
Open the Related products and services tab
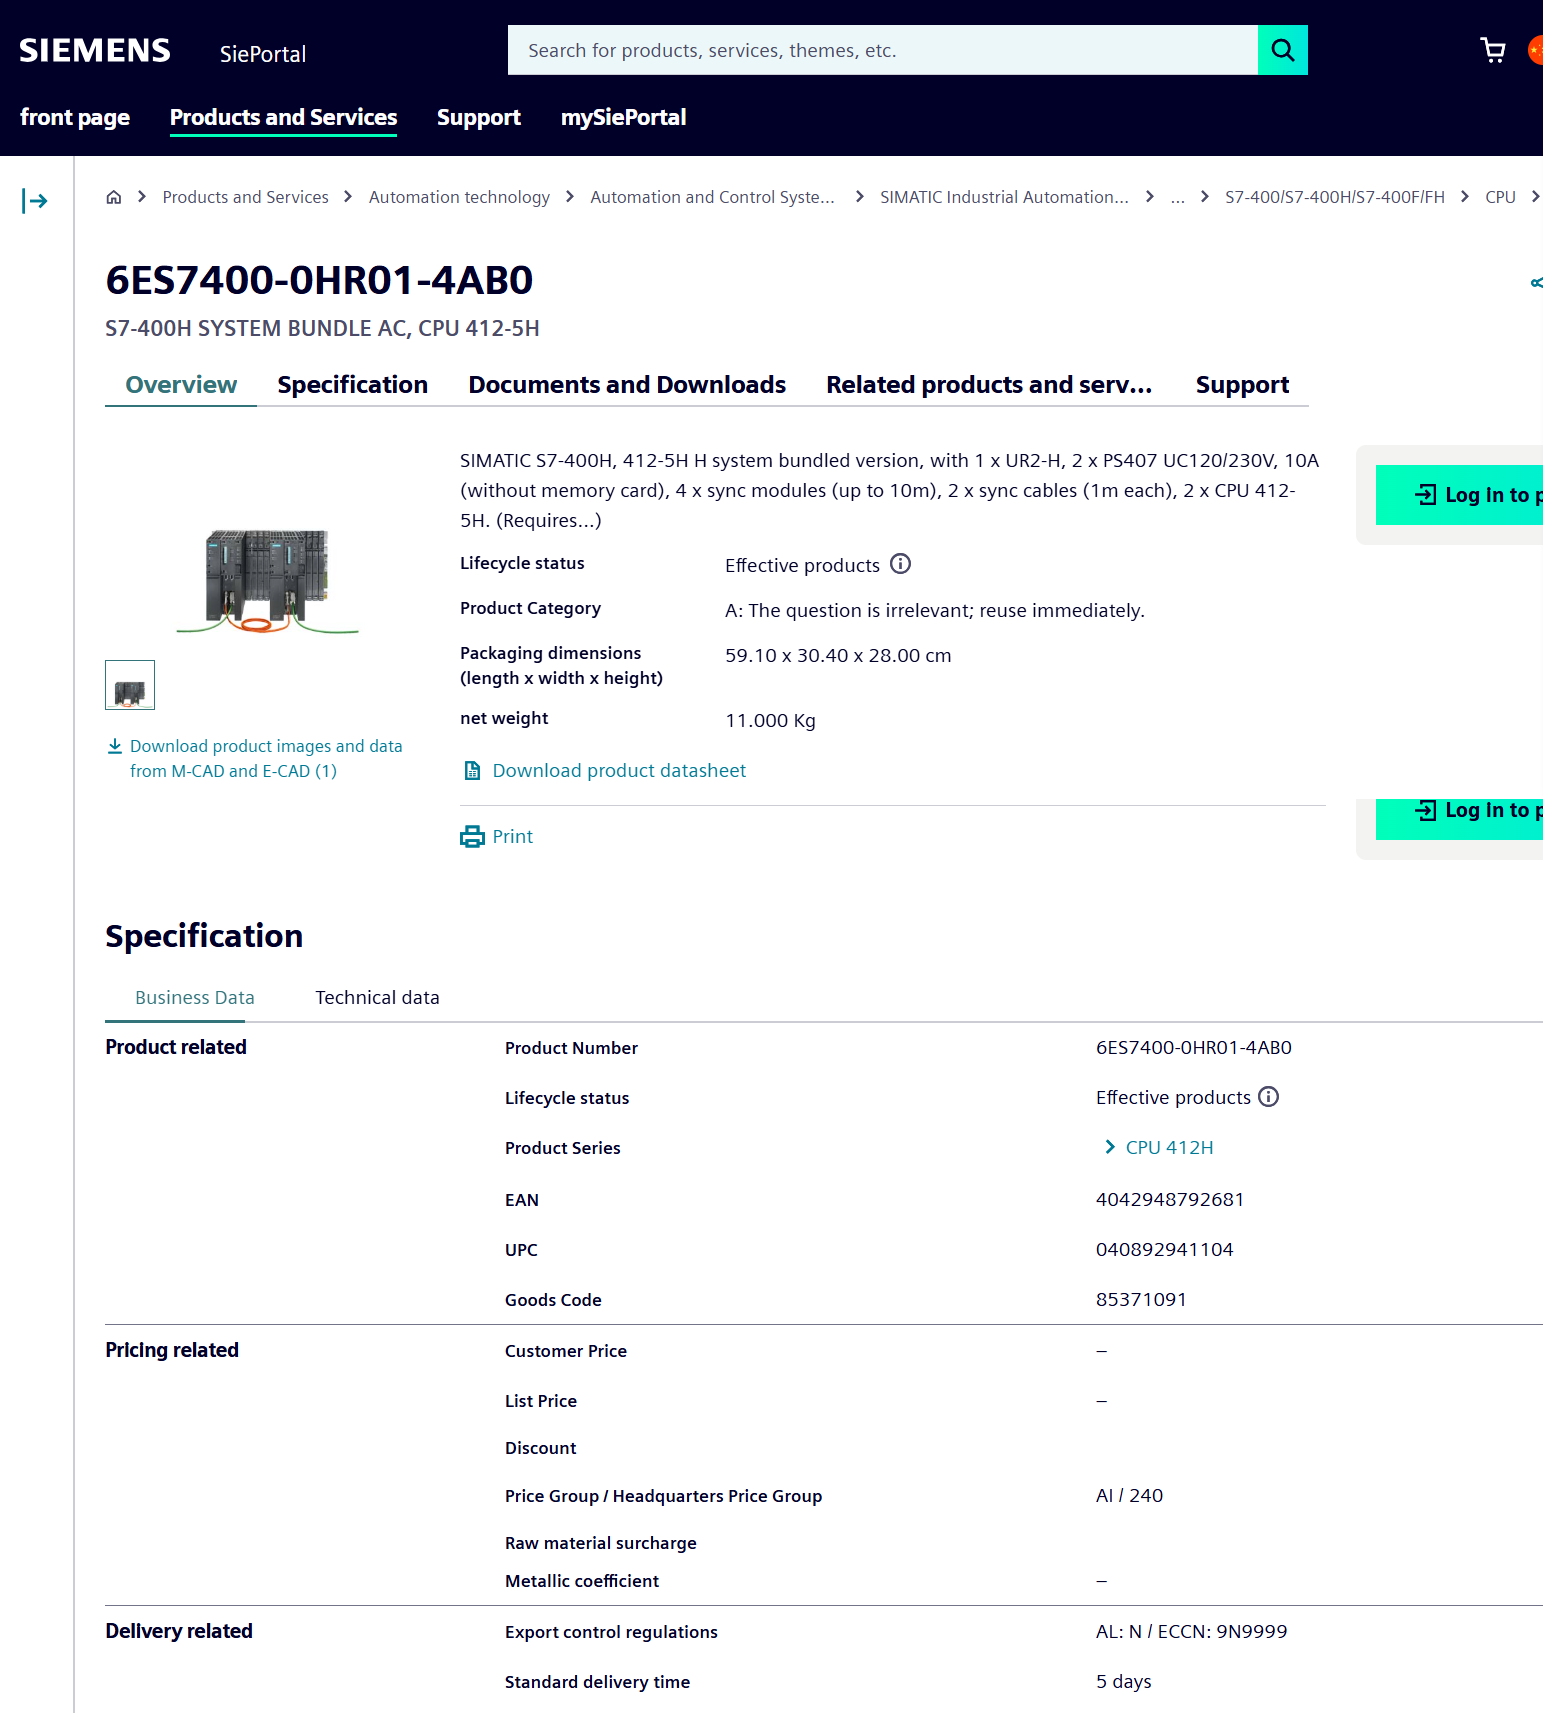tap(988, 385)
